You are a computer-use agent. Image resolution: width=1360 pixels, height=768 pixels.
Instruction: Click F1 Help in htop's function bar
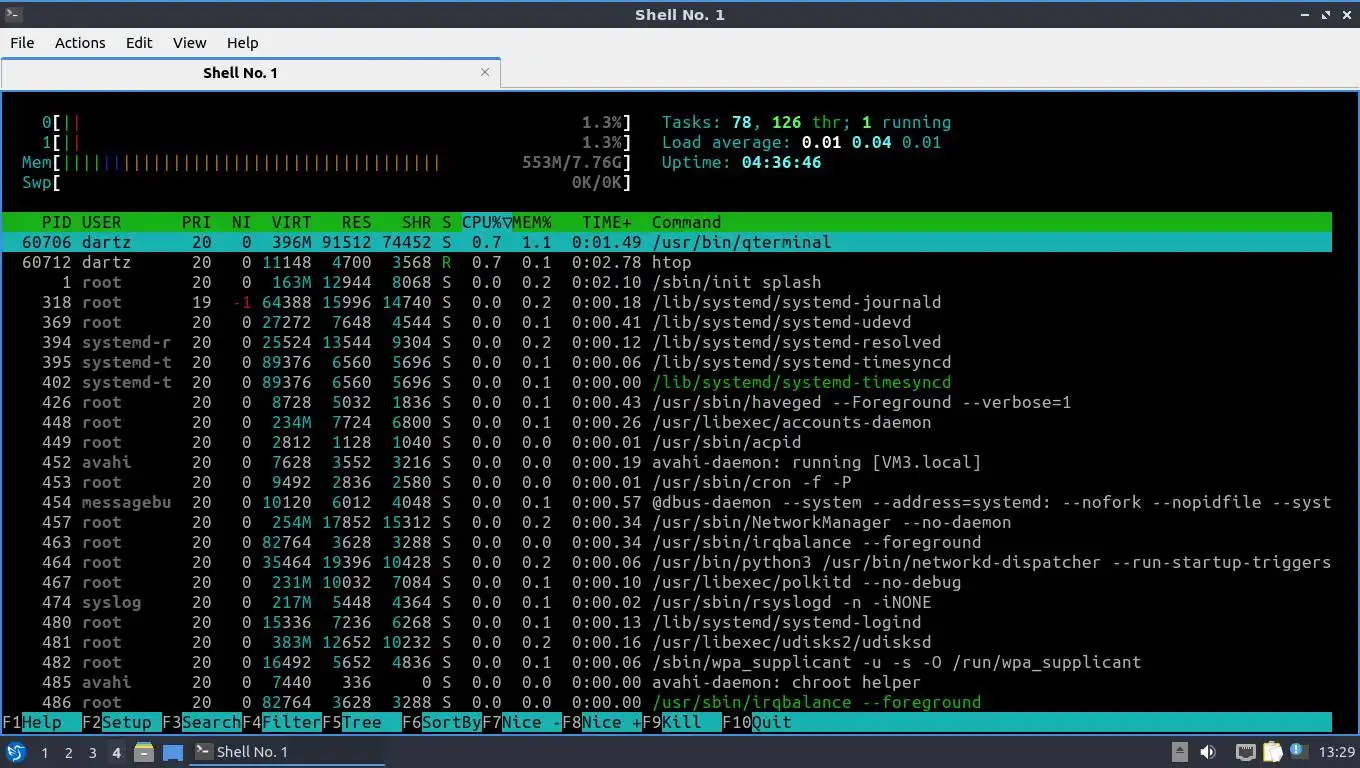(x=41, y=722)
